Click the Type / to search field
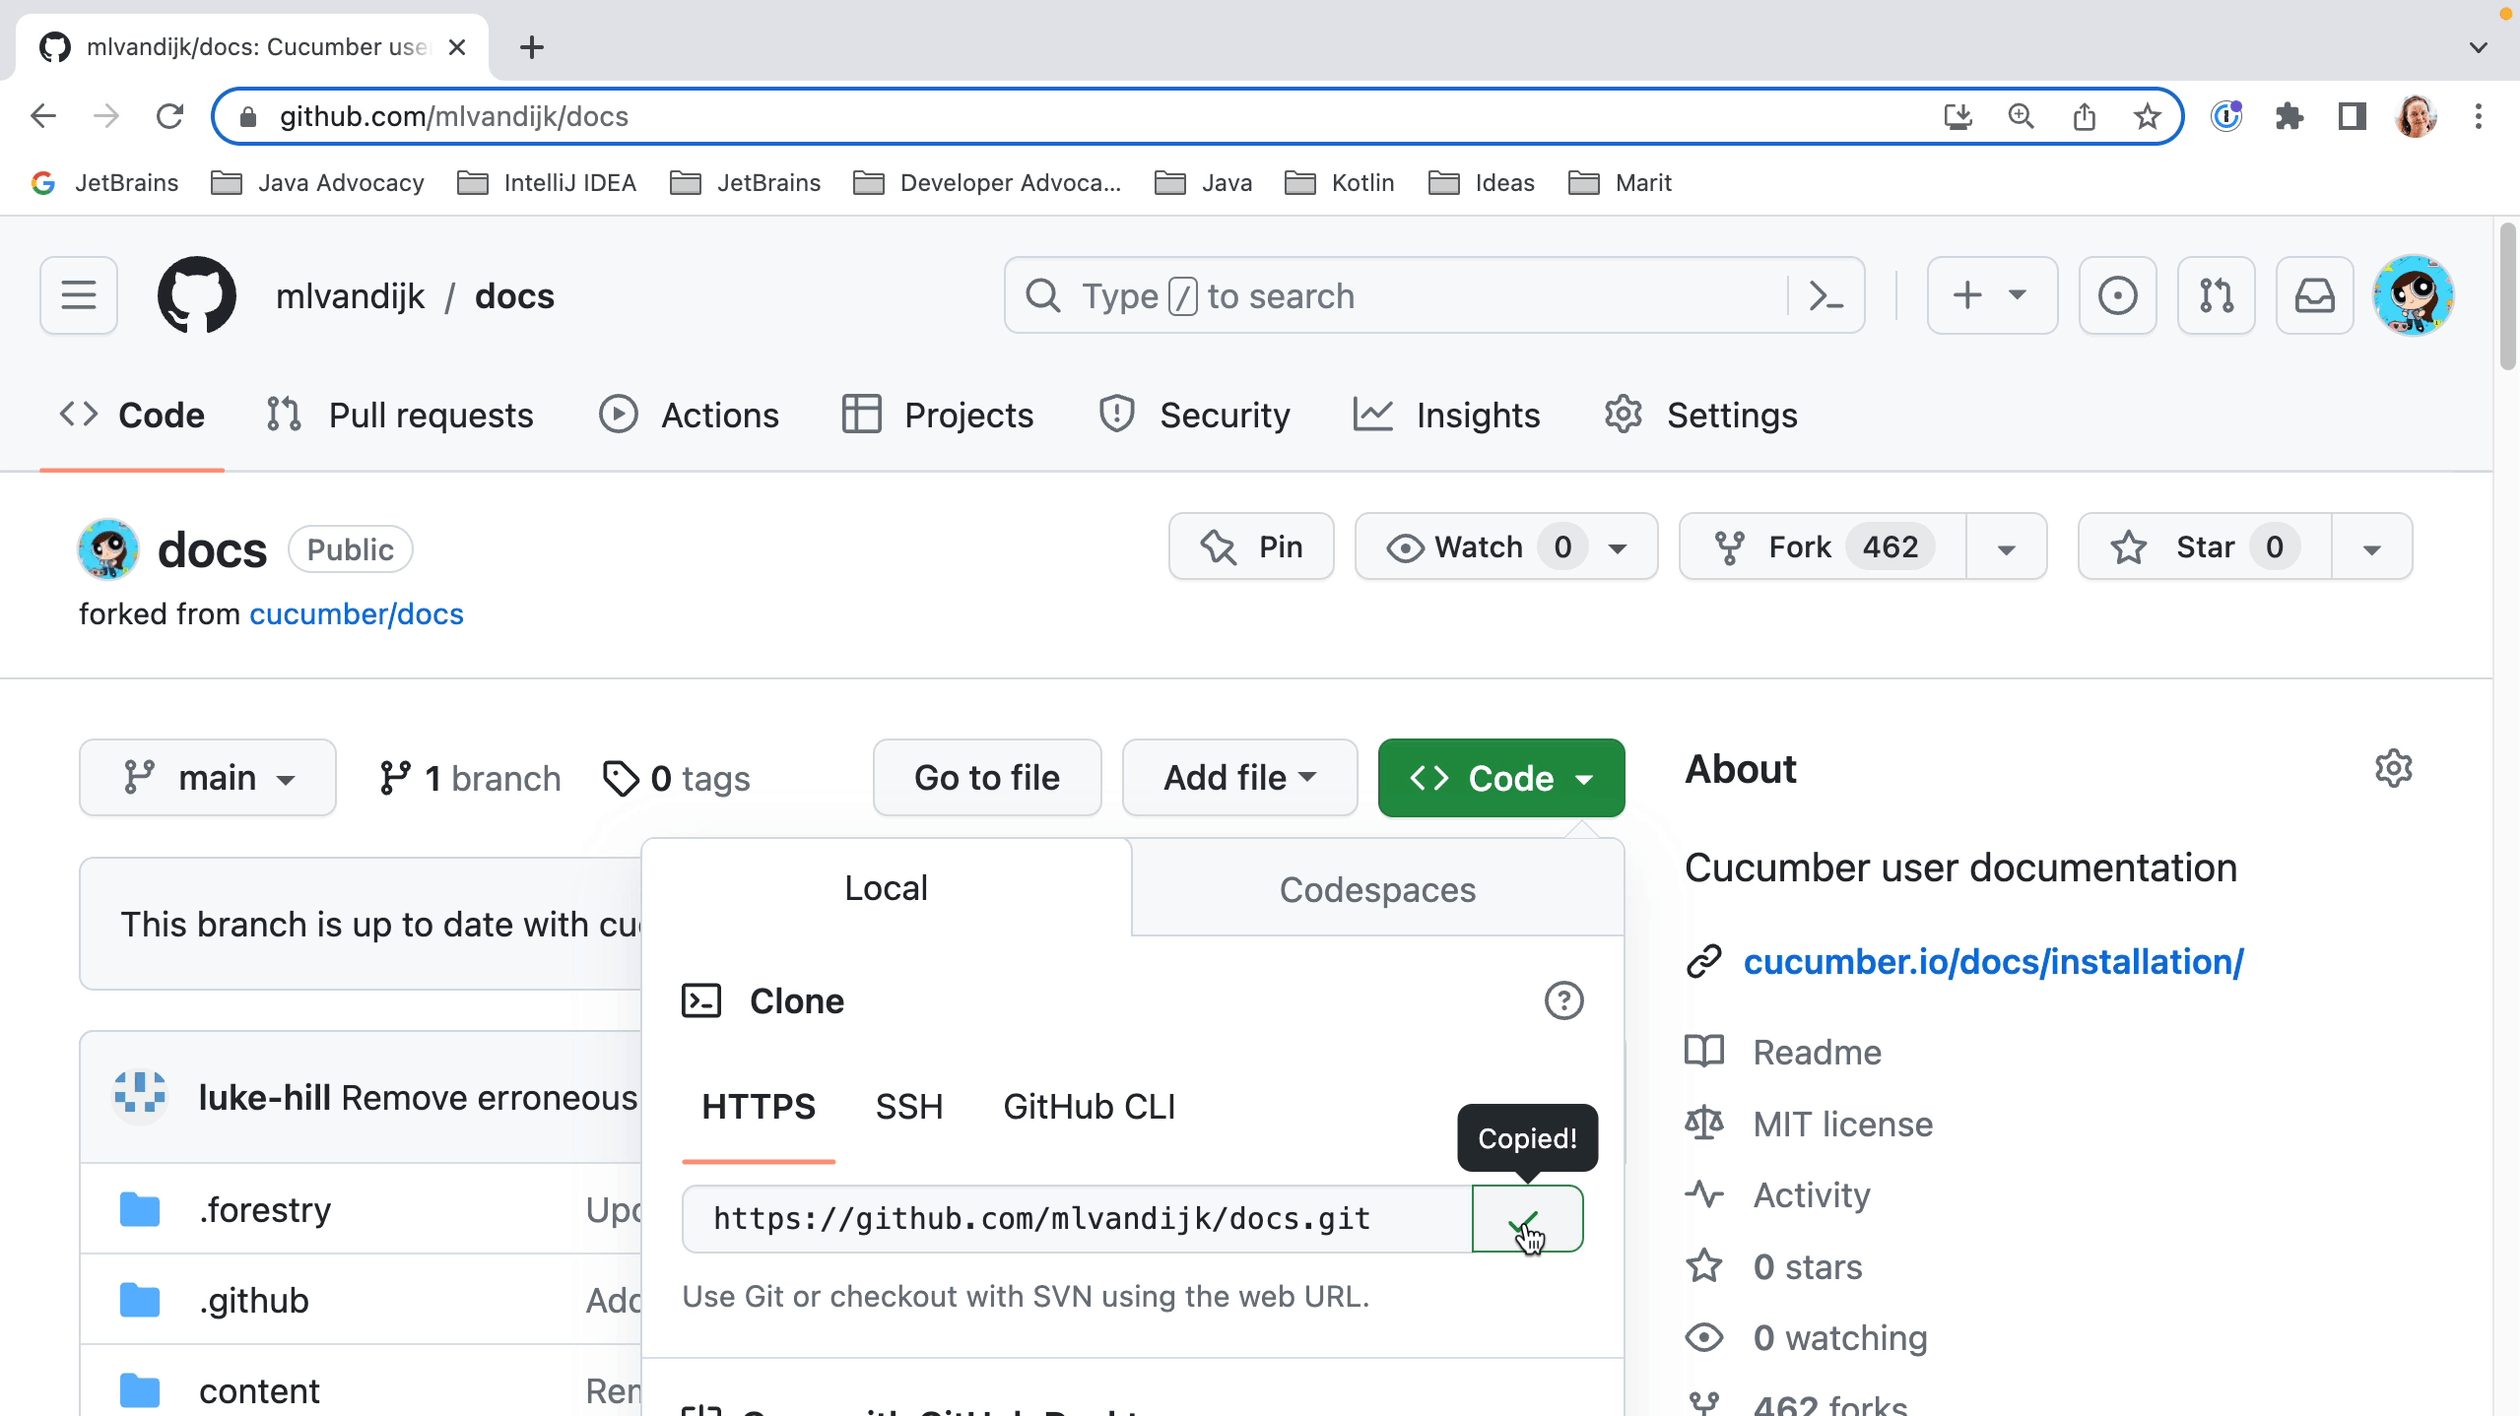Viewport: 2520px width, 1416px height. (x=1400, y=296)
